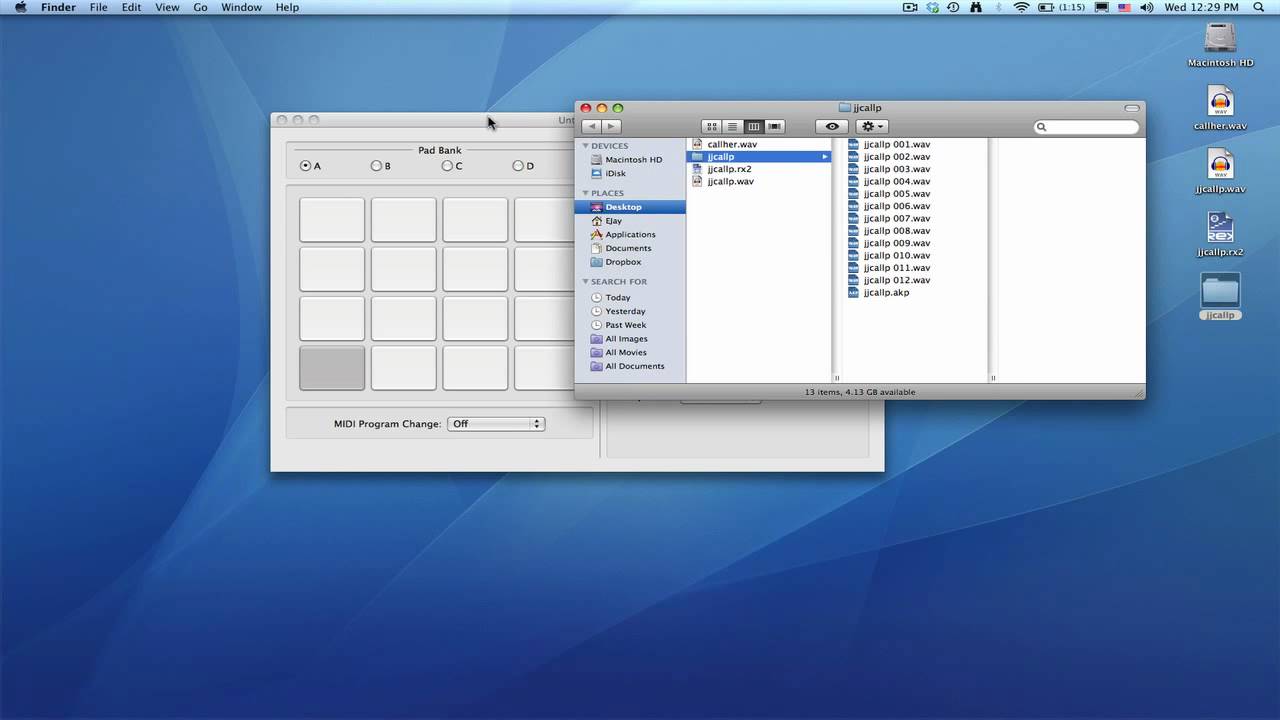Select Pad Bank D radio button
This screenshot has width=1280, height=720.
click(x=518, y=166)
